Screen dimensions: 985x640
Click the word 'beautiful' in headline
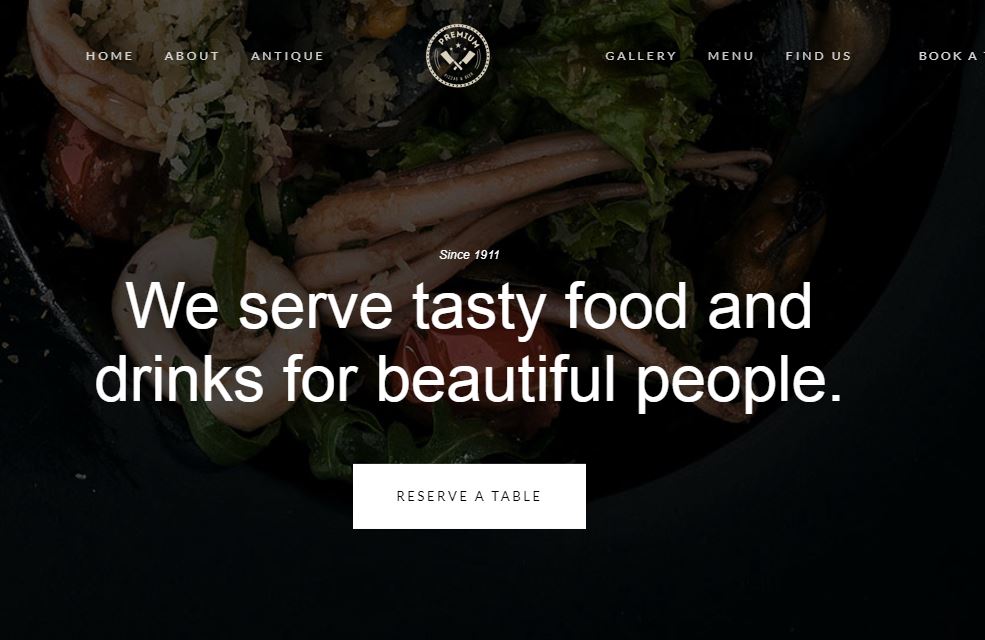[496, 378]
